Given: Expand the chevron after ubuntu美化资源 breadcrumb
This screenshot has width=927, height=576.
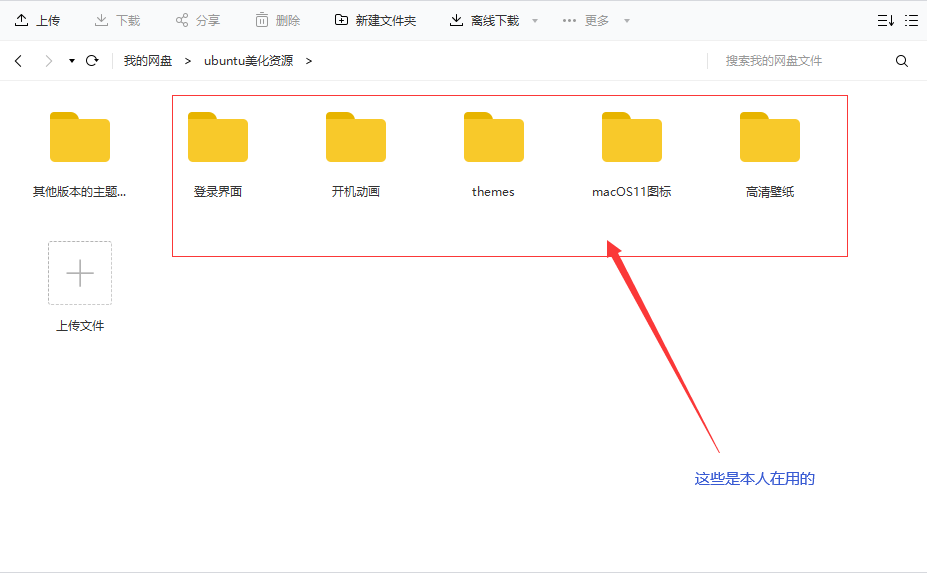Looking at the screenshot, I should (309, 61).
